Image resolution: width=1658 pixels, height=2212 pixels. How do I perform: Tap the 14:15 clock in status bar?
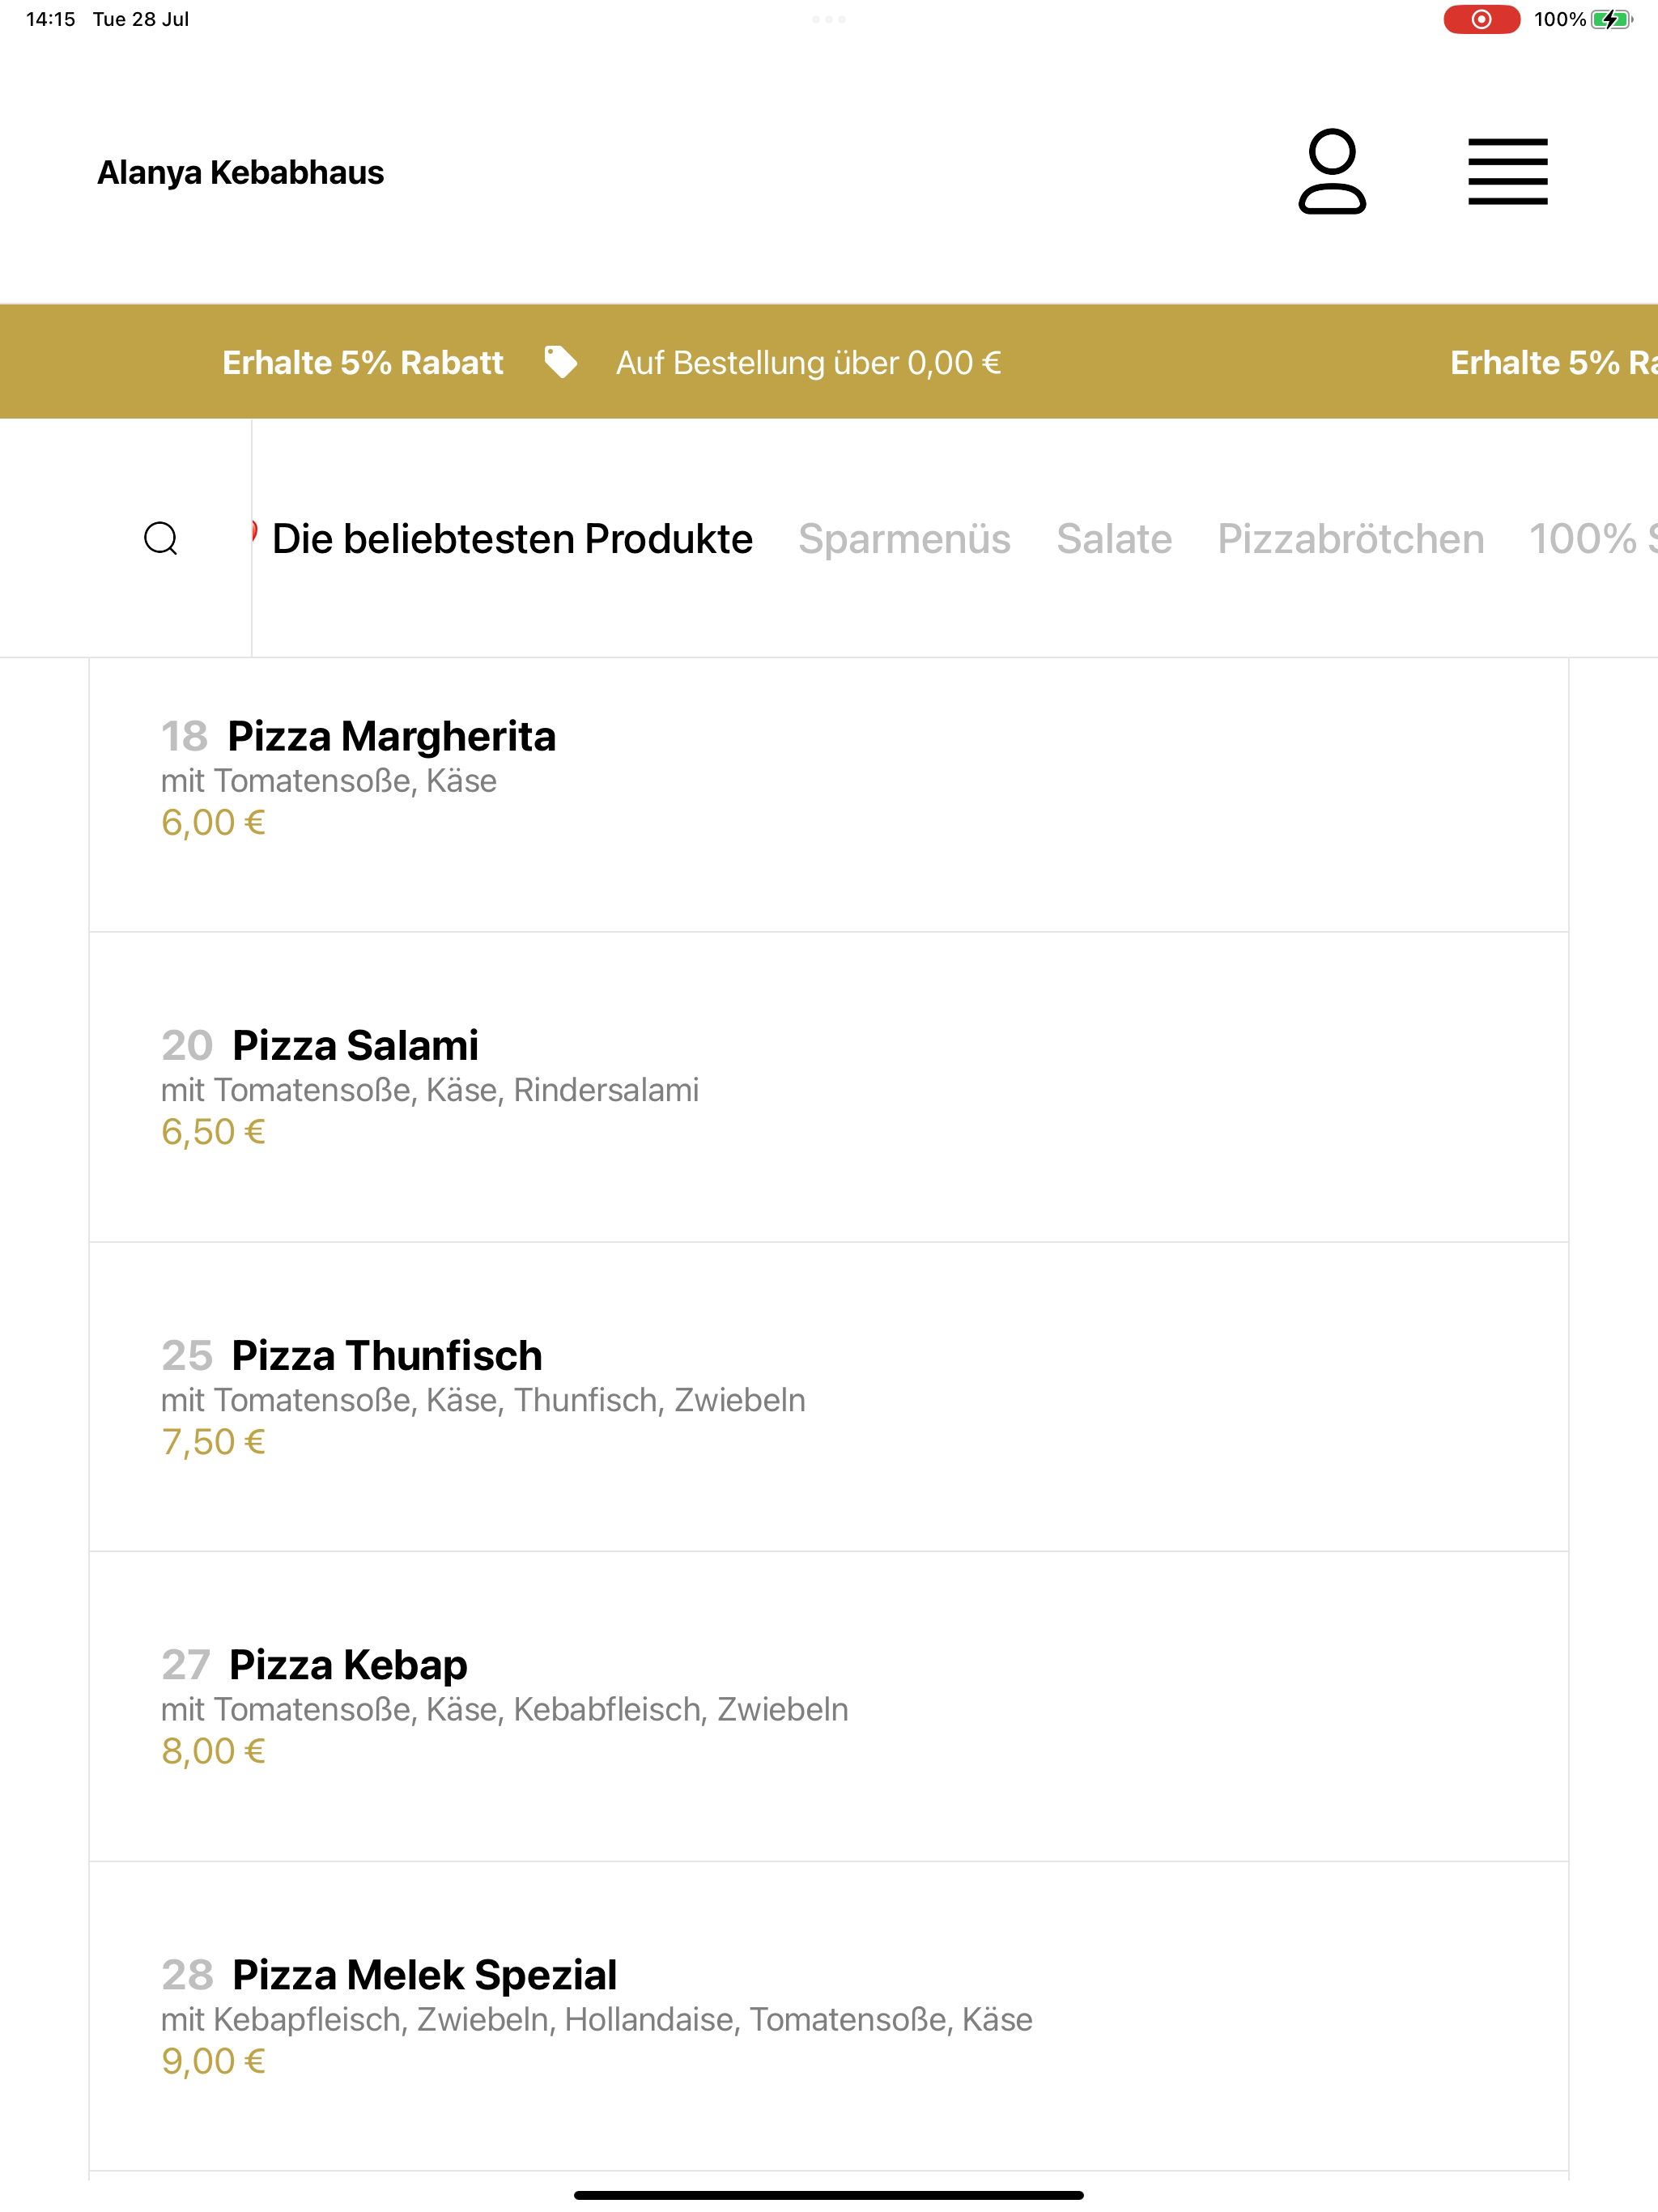click(51, 19)
